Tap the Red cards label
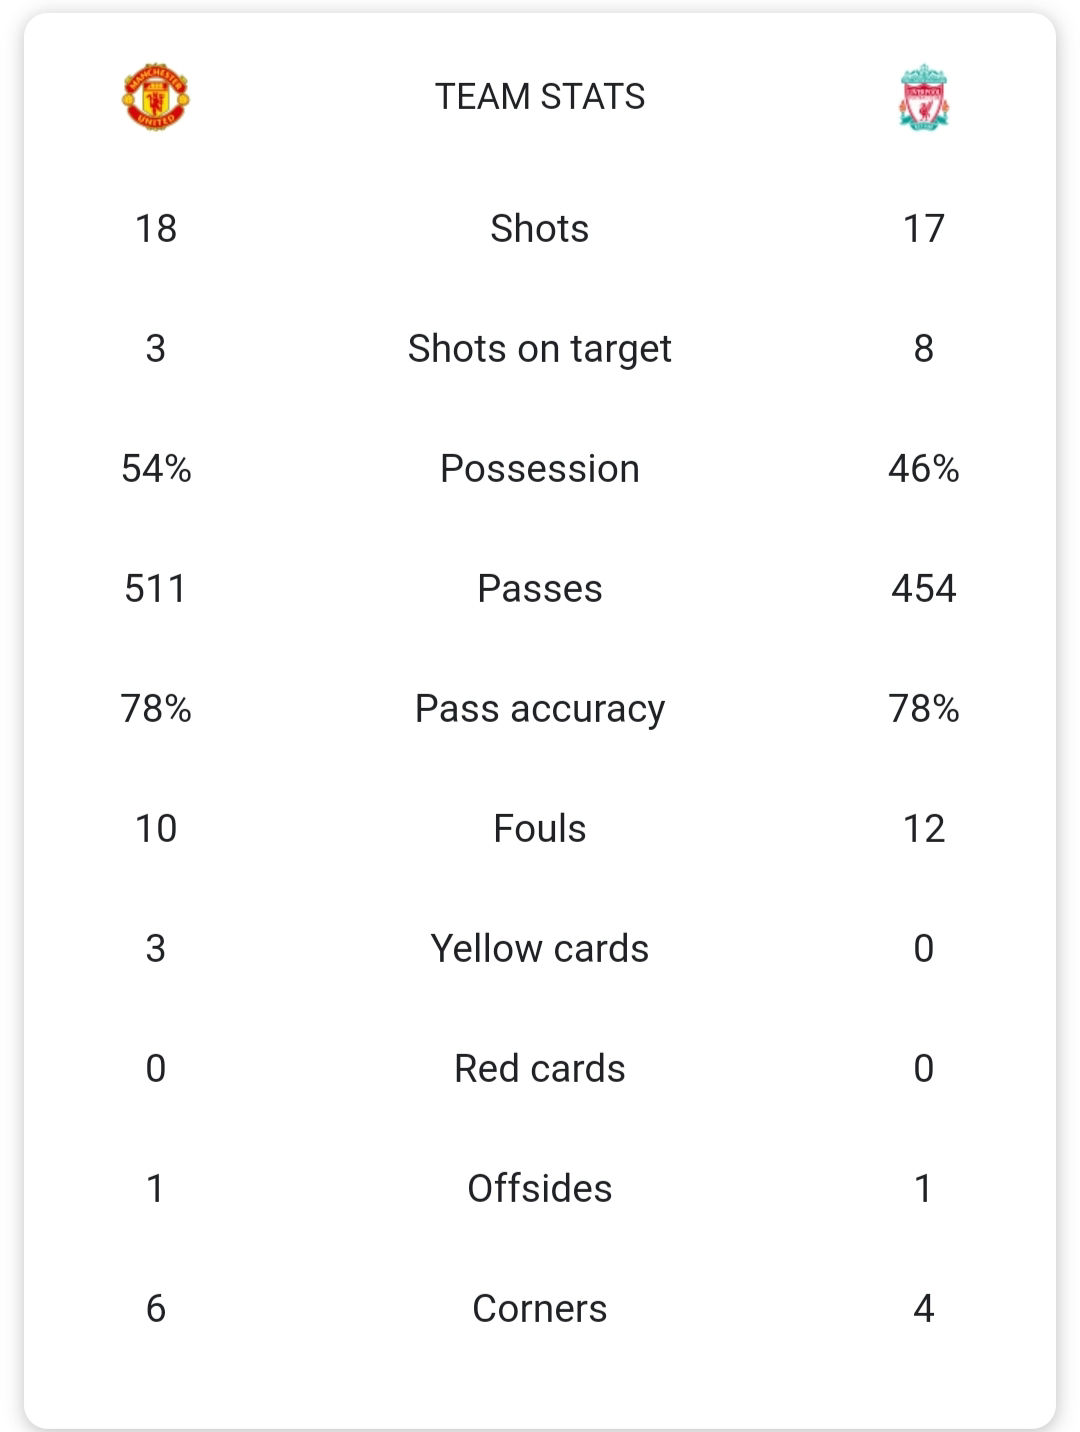 540,1068
